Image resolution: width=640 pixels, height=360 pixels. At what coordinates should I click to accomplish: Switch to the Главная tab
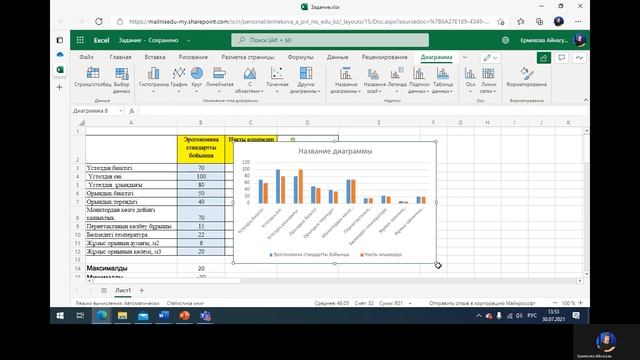(x=120, y=57)
